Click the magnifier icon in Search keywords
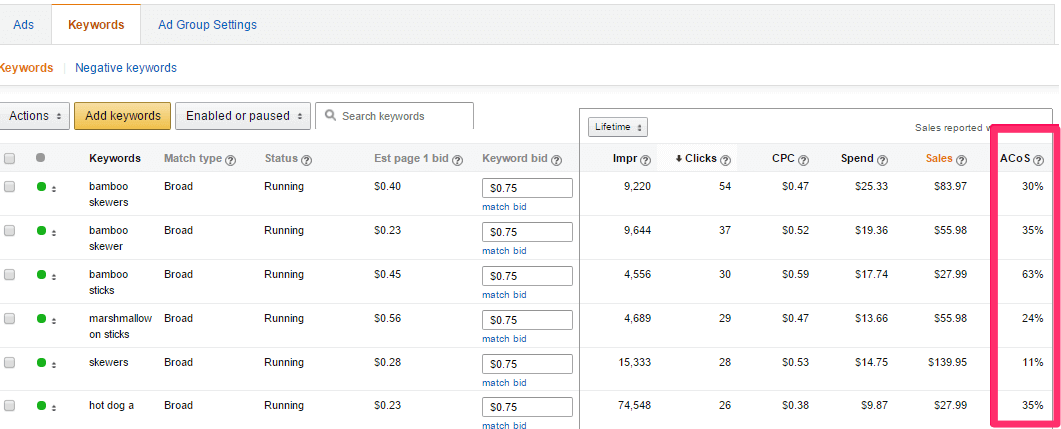1061x429 pixels. 330,116
